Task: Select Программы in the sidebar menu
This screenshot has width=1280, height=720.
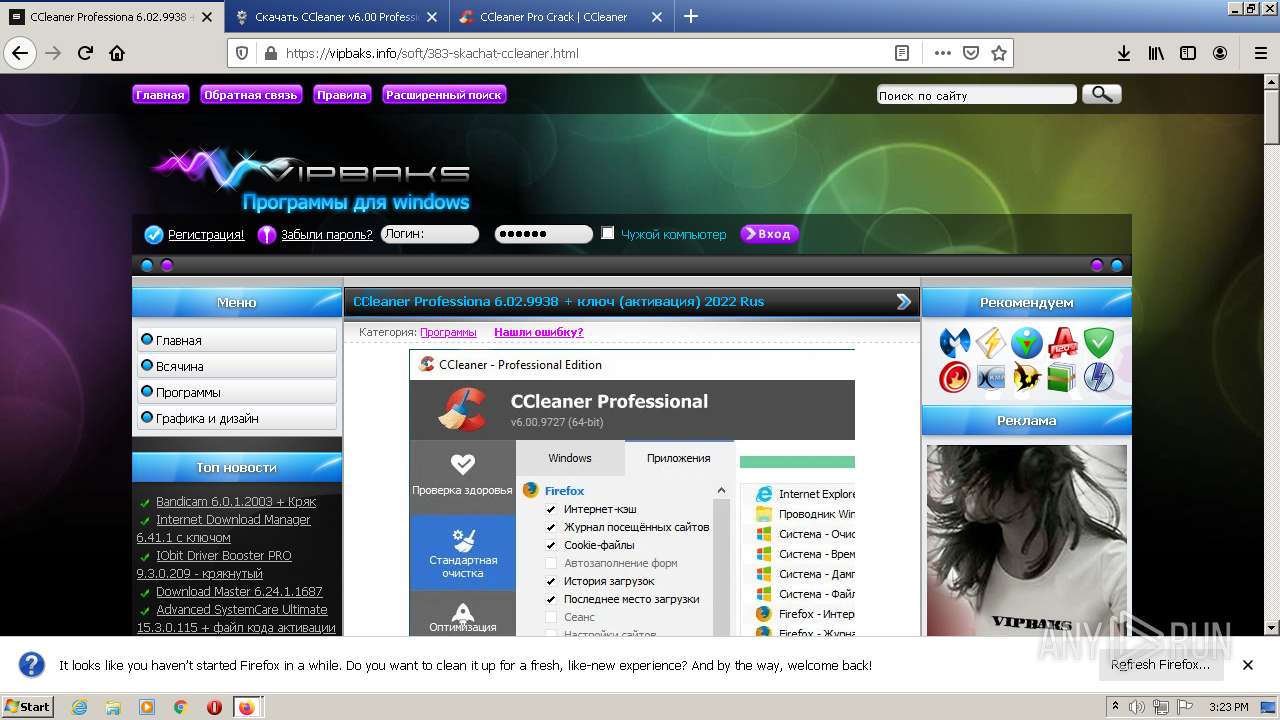Action: coord(237,392)
